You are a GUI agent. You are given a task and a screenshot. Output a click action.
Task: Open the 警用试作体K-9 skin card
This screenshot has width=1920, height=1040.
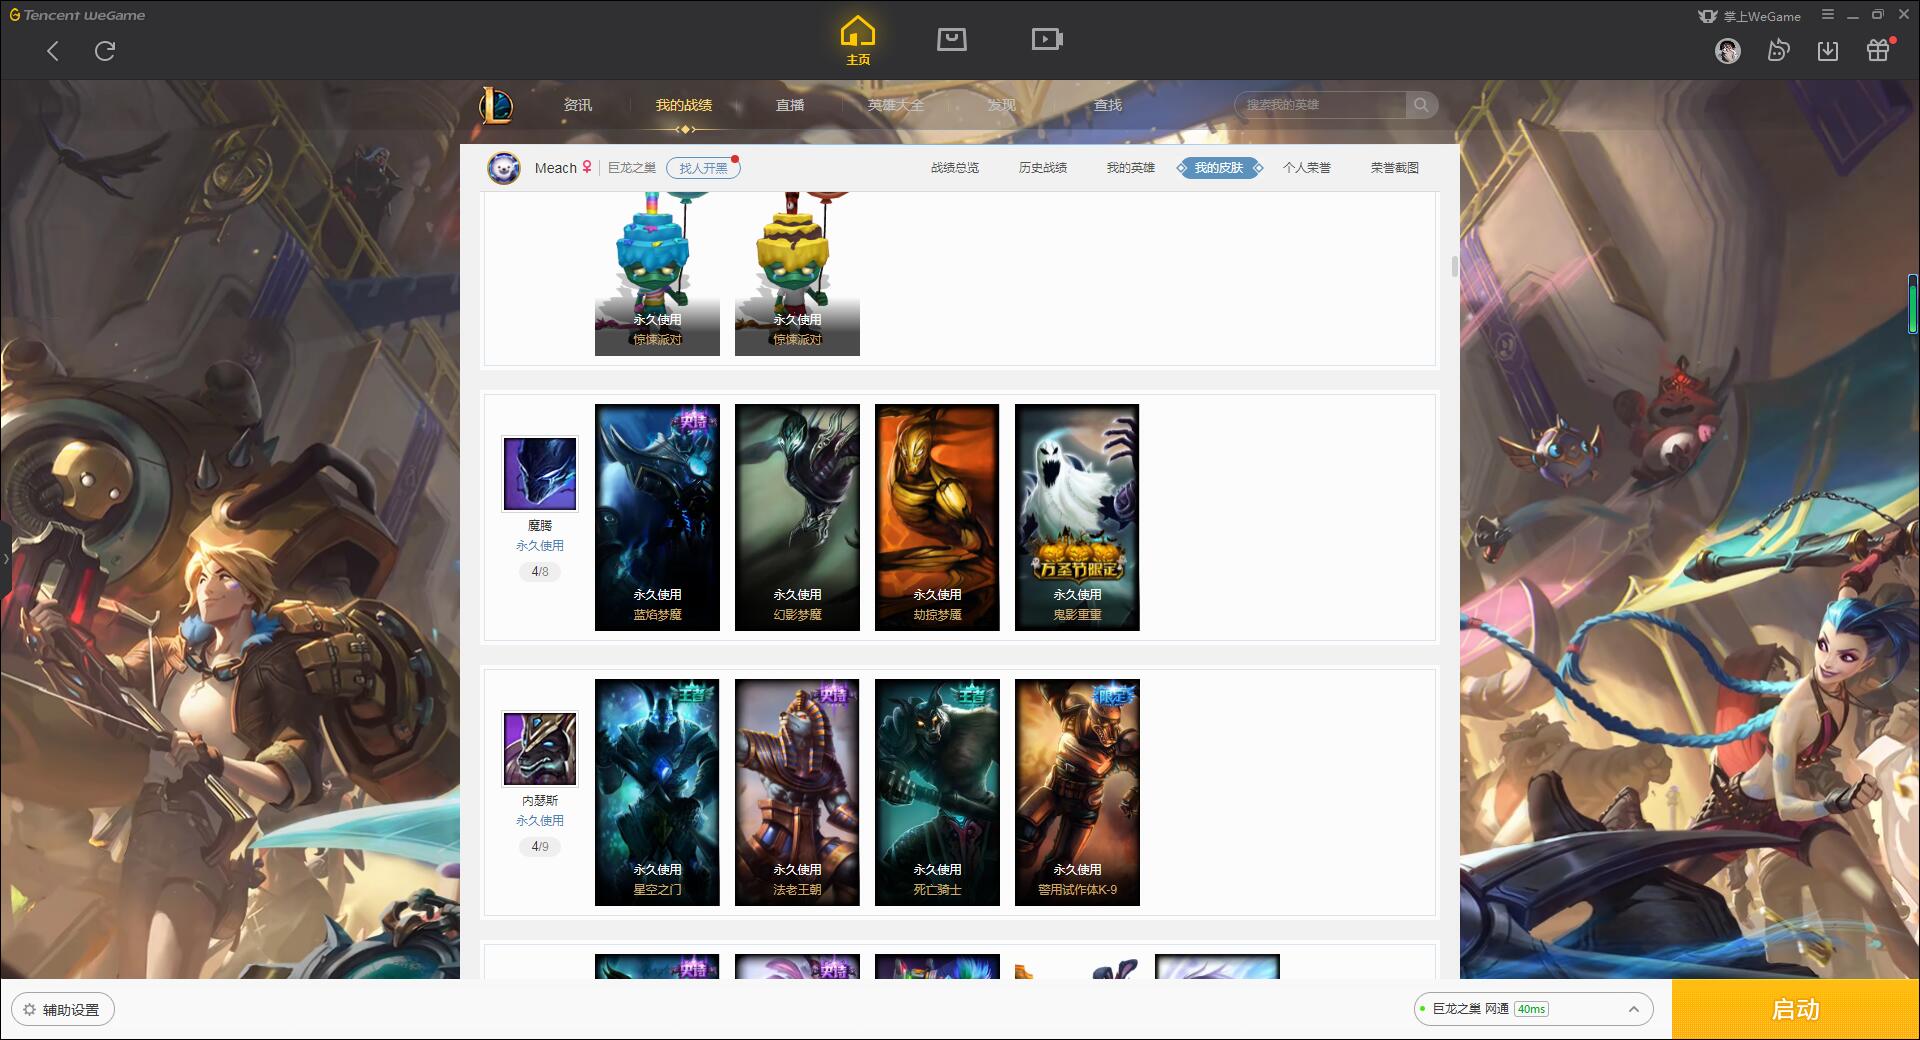1077,792
